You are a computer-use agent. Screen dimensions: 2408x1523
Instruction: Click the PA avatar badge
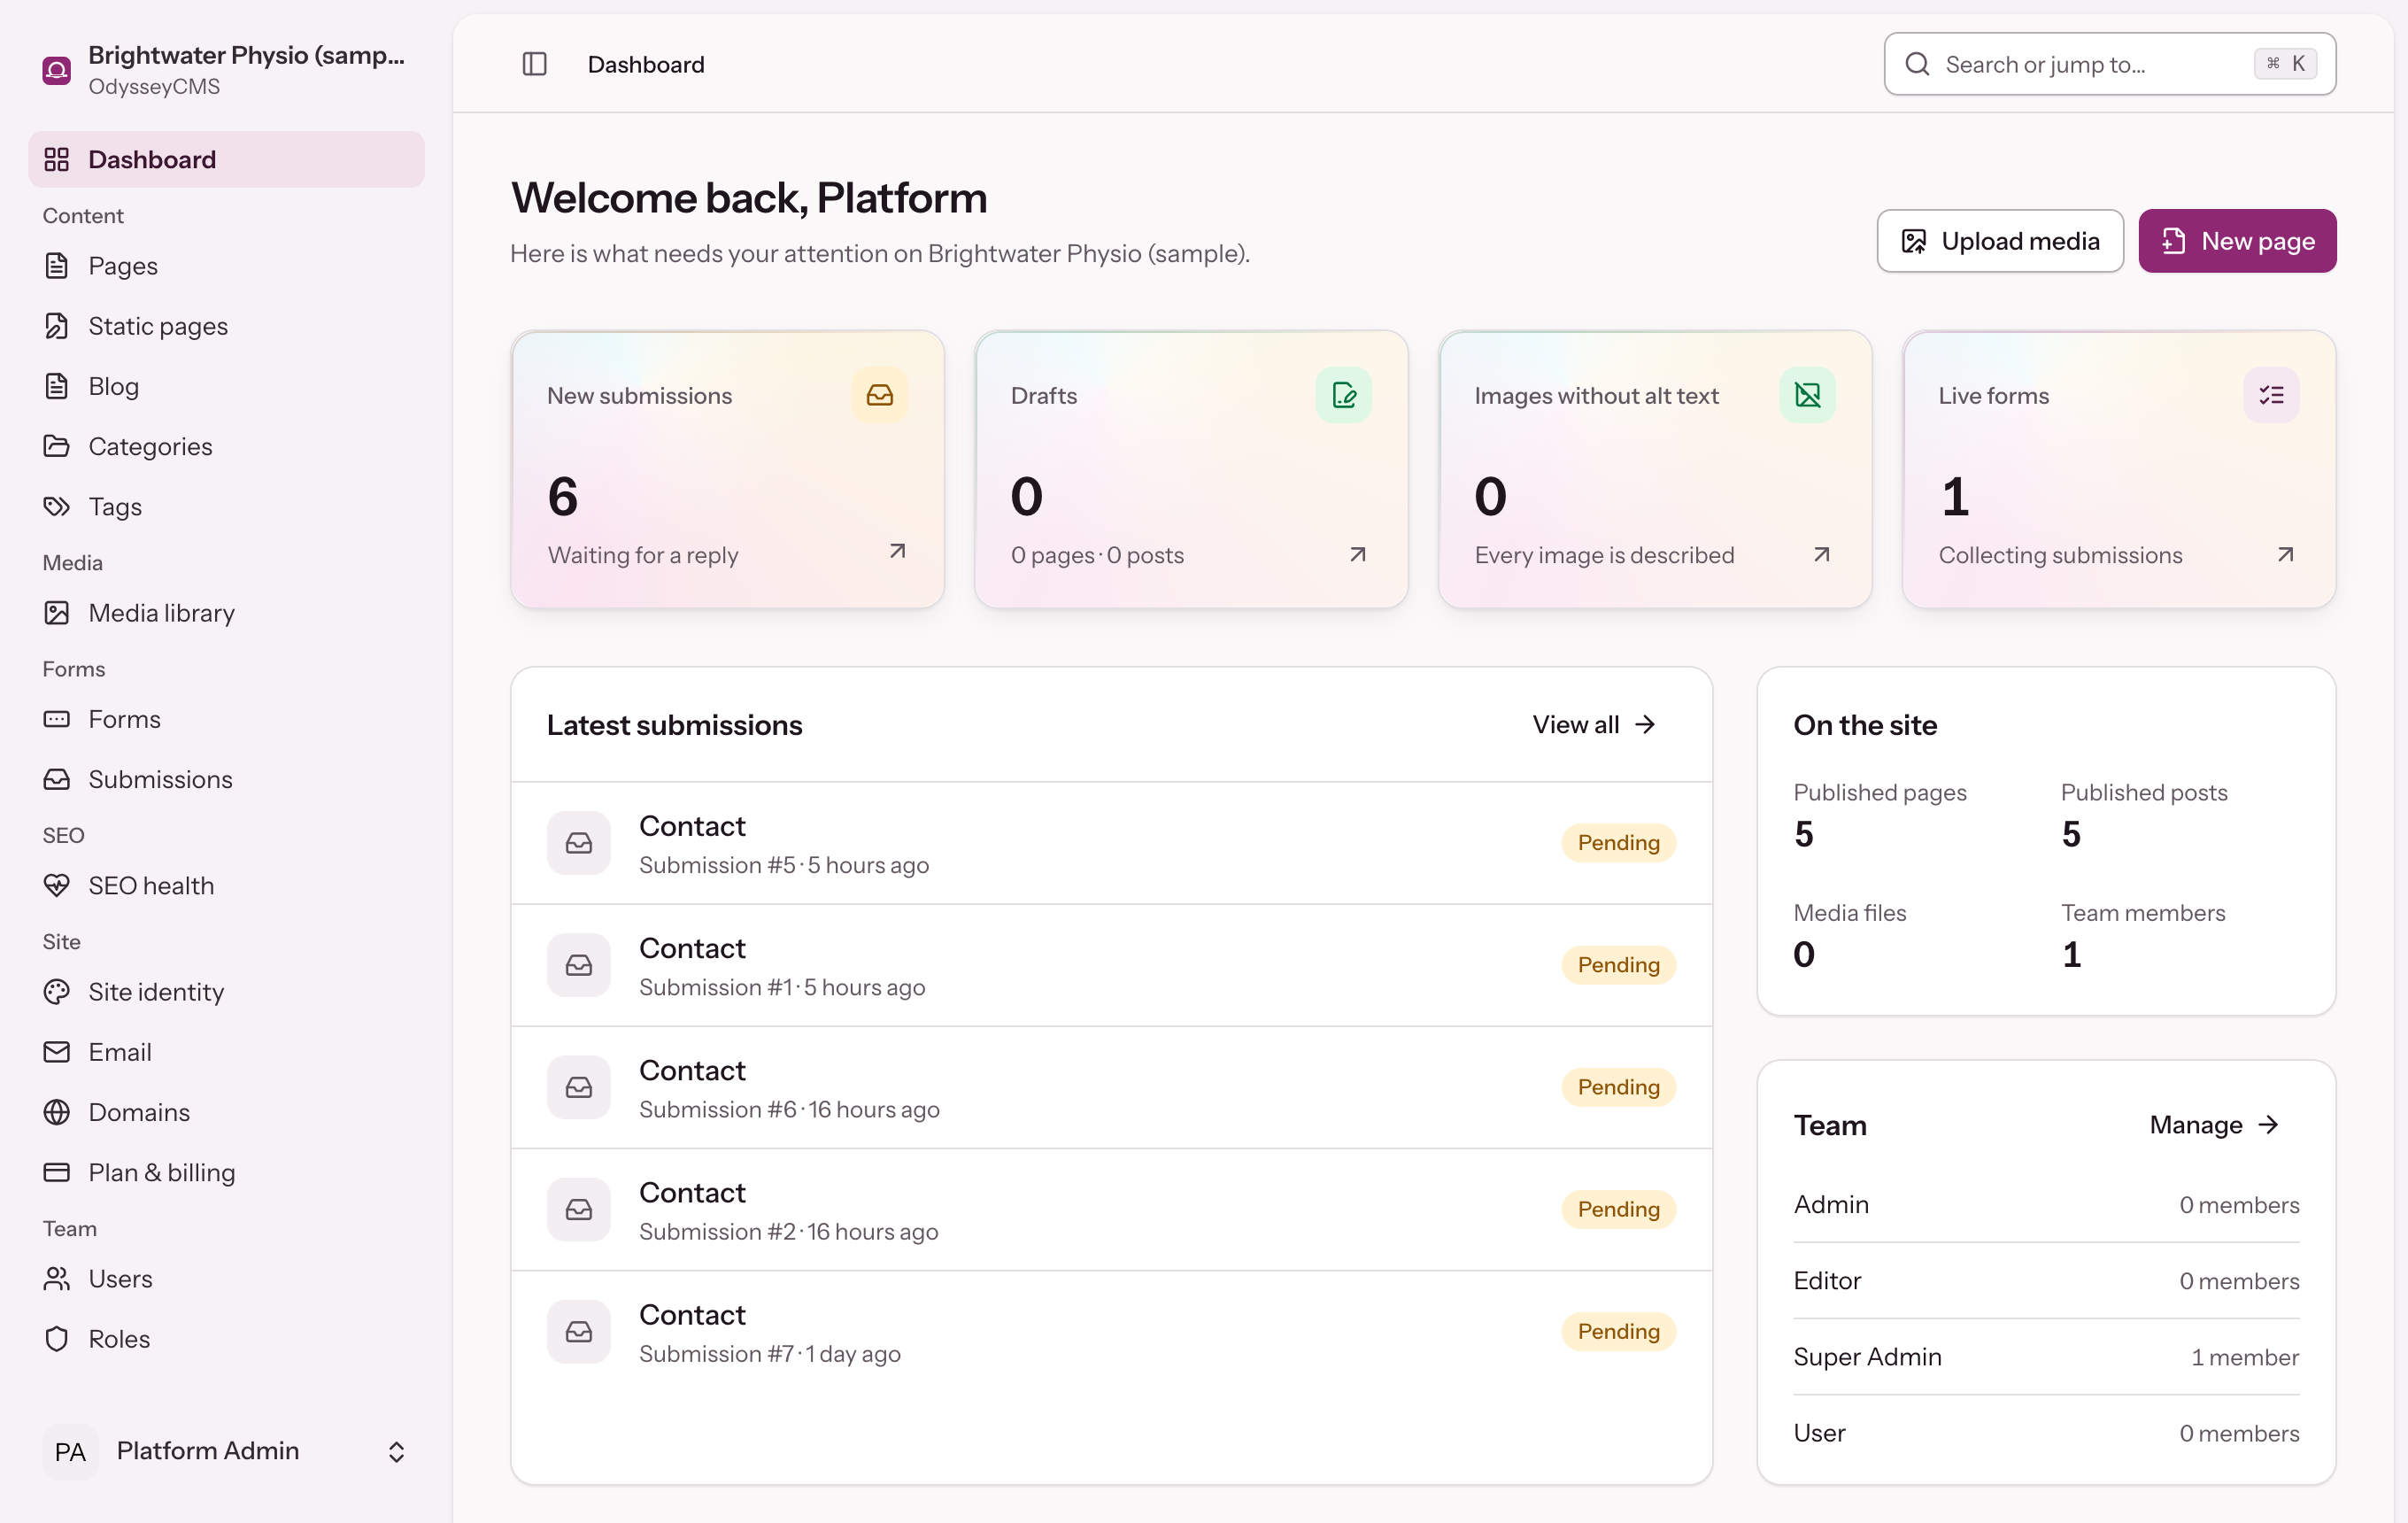[x=70, y=1451]
